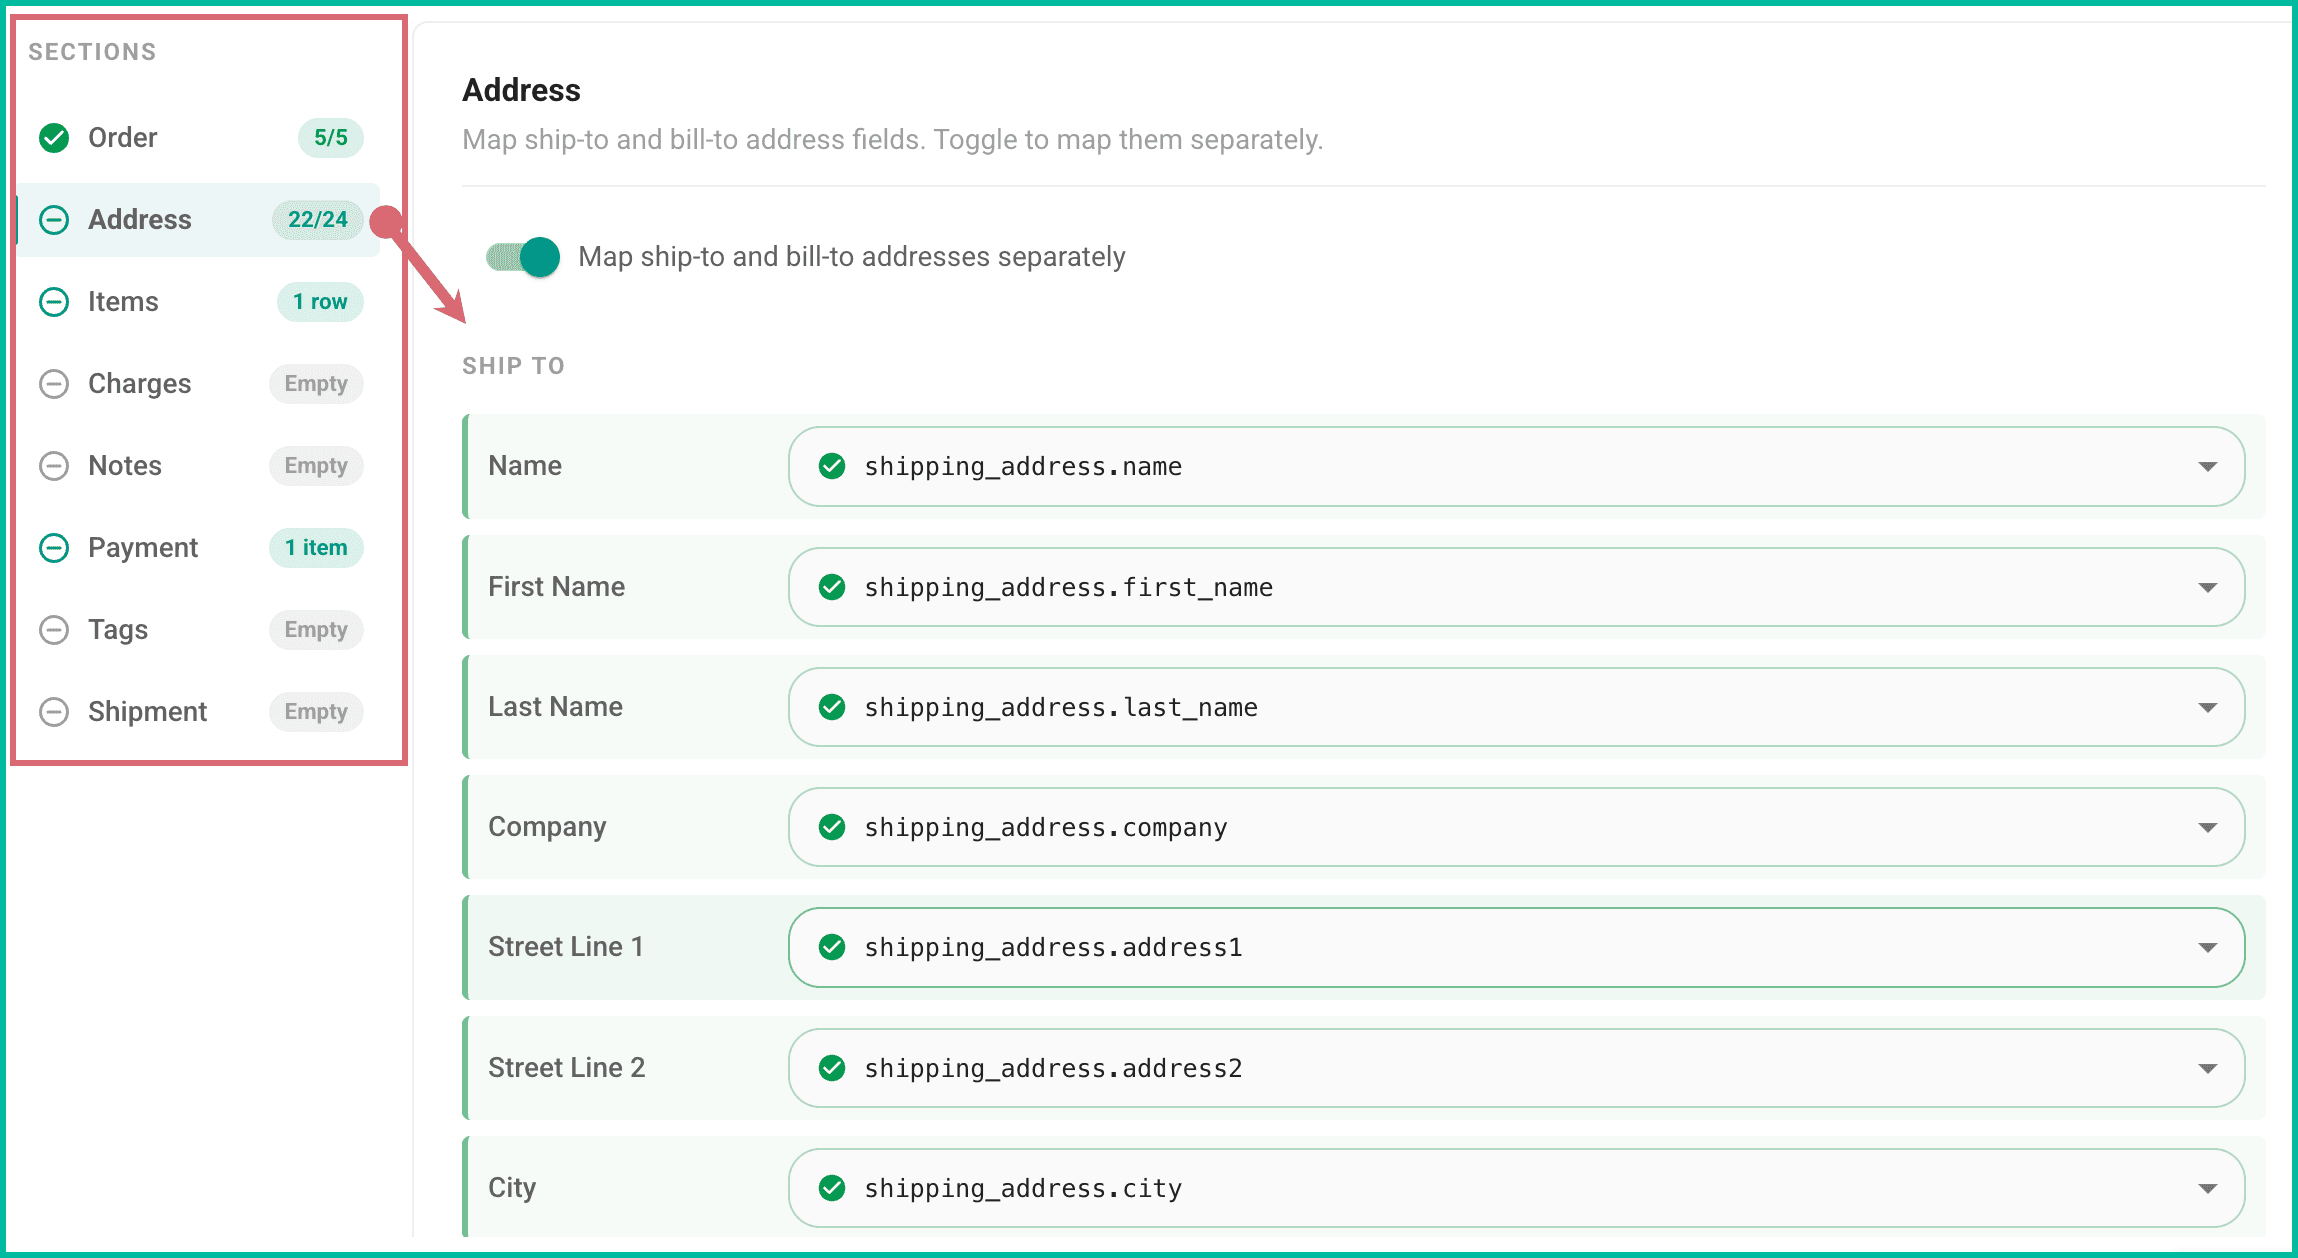The width and height of the screenshot is (2298, 1258).
Task: Click the gray status icon beside Notes
Action: pos(54,466)
